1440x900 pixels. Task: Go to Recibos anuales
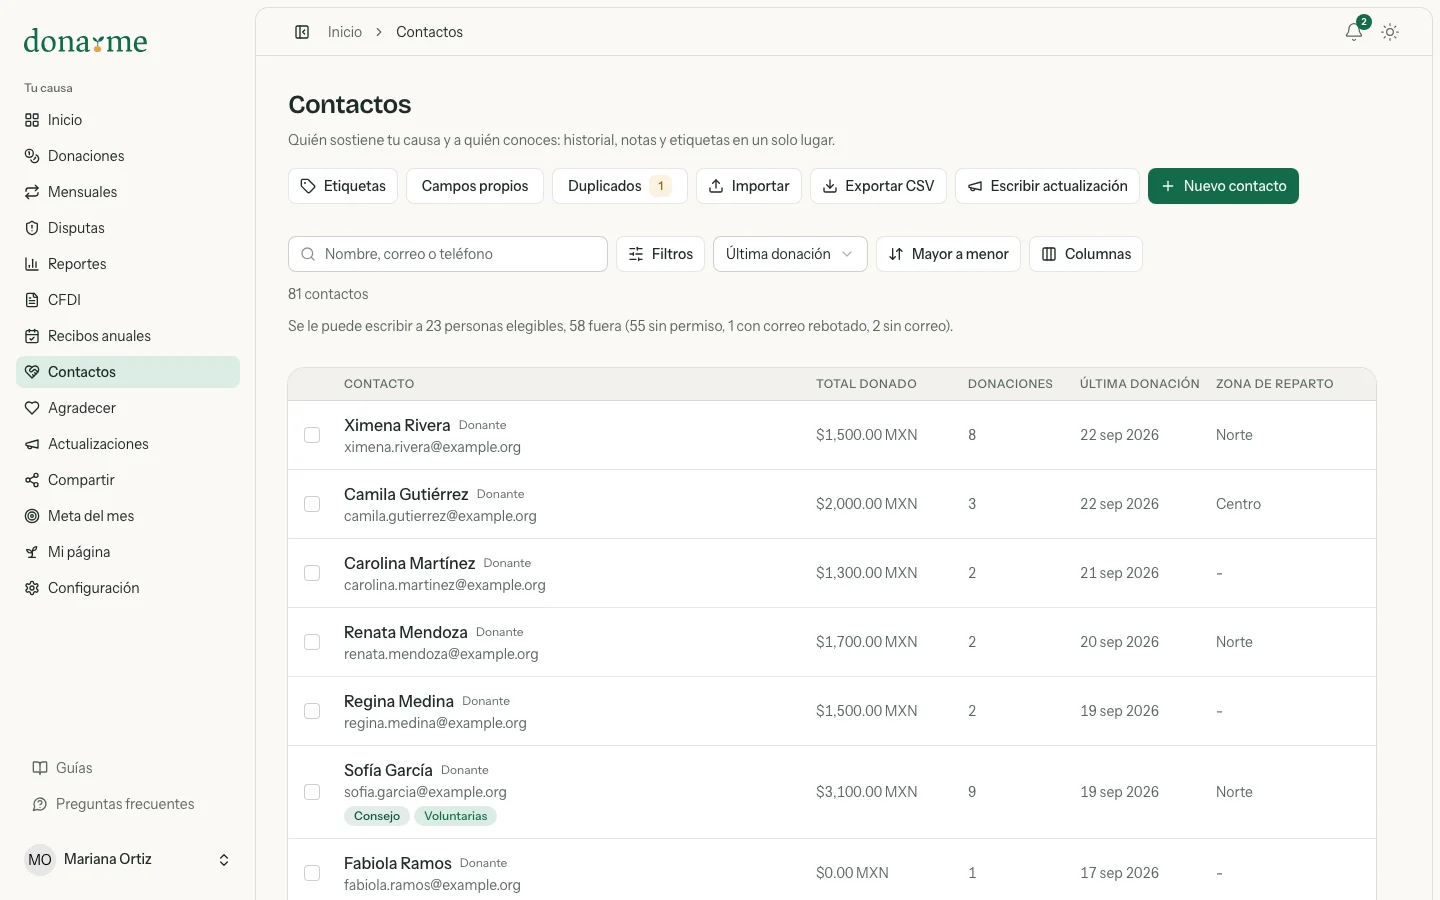click(x=128, y=336)
